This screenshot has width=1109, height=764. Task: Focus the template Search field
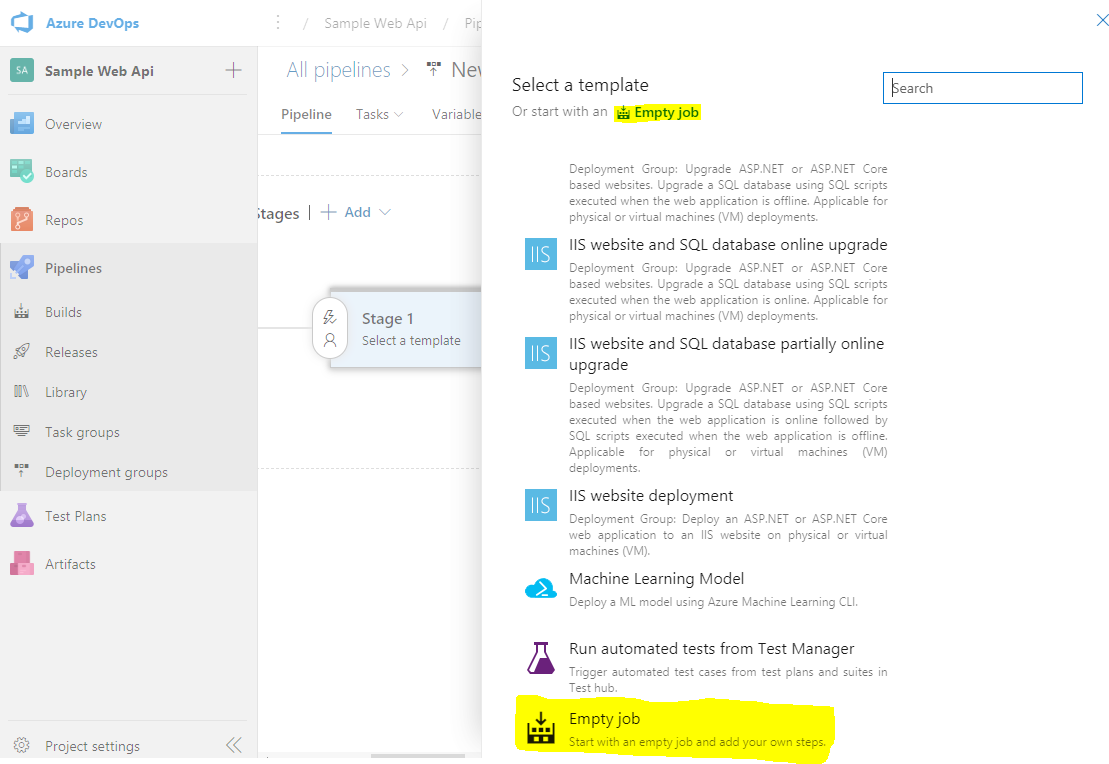pos(982,88)
